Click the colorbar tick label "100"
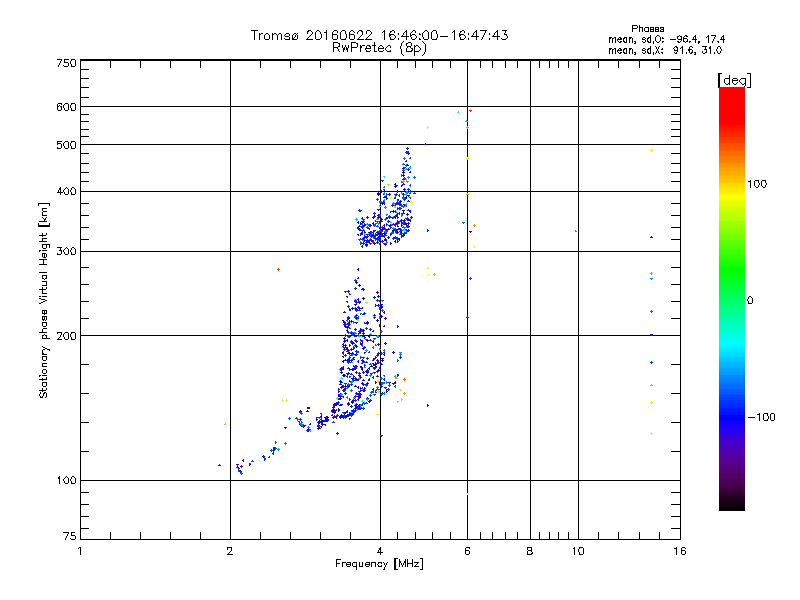Screen dimensions: 800x600 [x=757, y=184]
